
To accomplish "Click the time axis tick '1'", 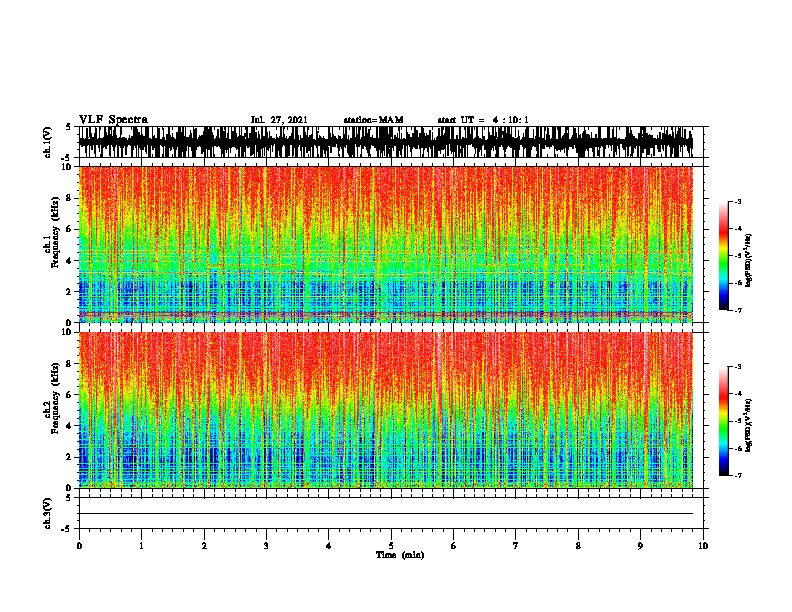I will coord(141,546).
